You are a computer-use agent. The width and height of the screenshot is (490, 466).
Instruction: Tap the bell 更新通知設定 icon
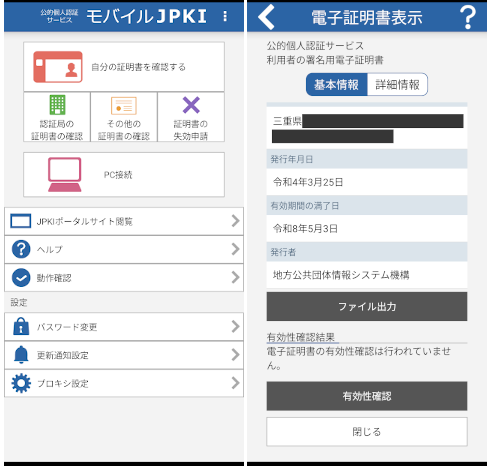21,355
